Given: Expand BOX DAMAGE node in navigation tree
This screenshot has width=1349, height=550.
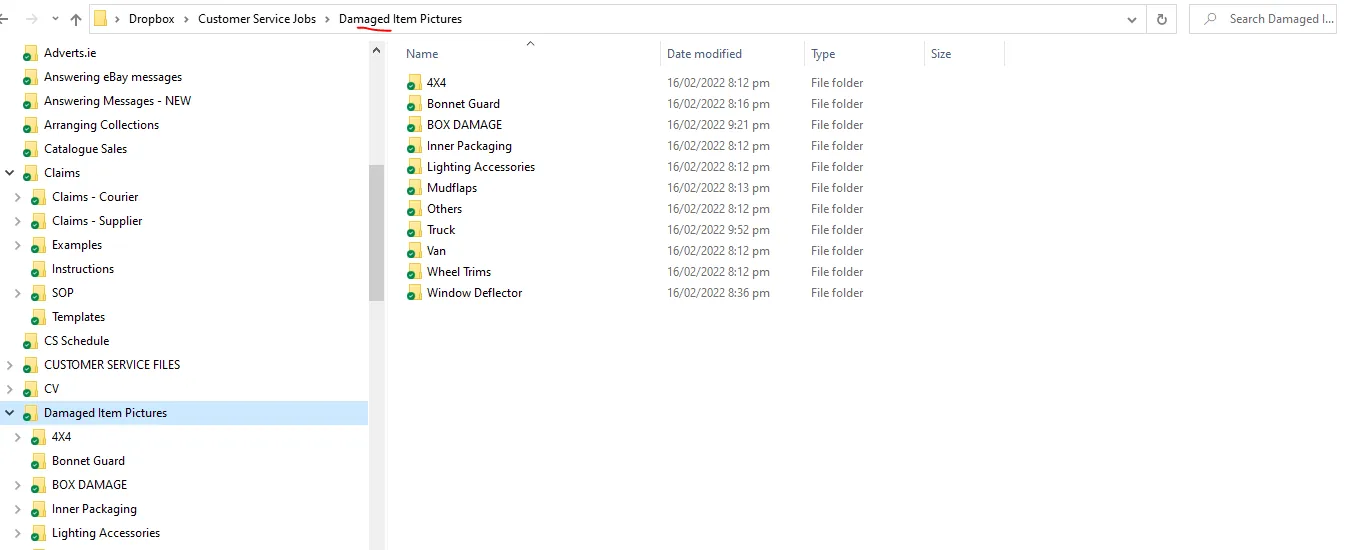Looking at the screenshot, I should point(17,485).
